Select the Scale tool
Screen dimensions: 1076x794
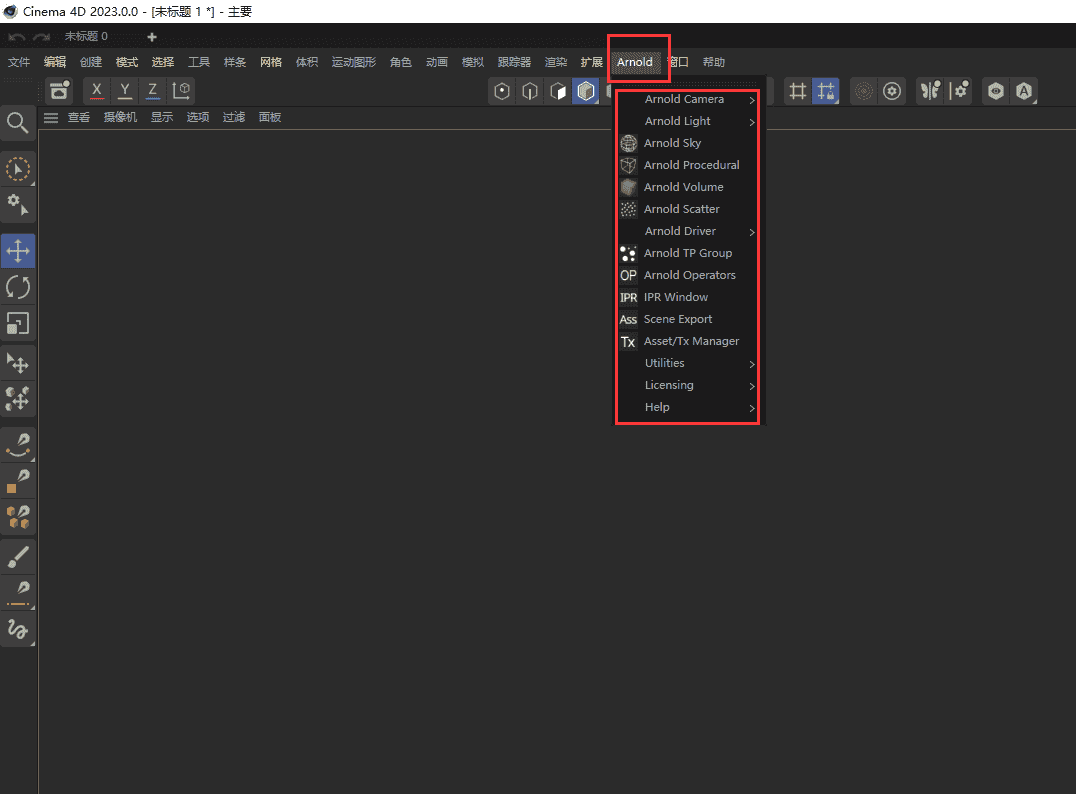18,323
